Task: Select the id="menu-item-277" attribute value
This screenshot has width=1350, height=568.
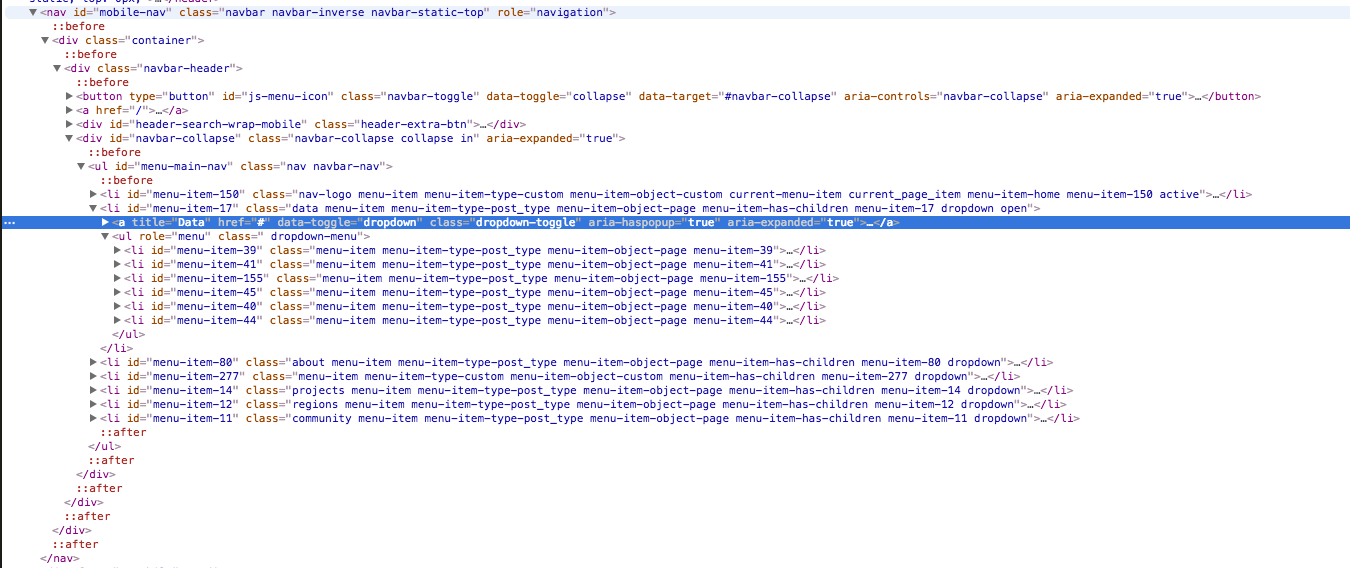Action: pyautogui.click(x=195, y=377)
